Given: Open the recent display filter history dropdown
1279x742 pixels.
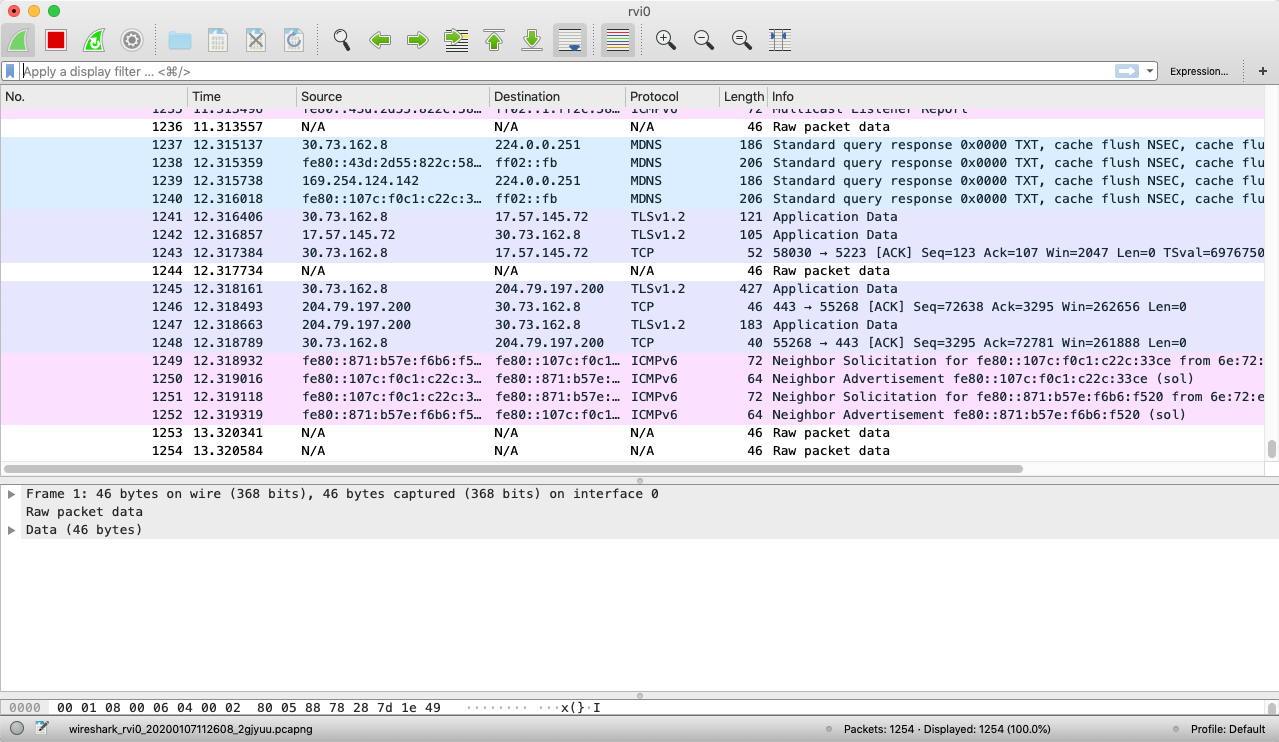Looking at the screenshot, I should (x=1151, y=71).
